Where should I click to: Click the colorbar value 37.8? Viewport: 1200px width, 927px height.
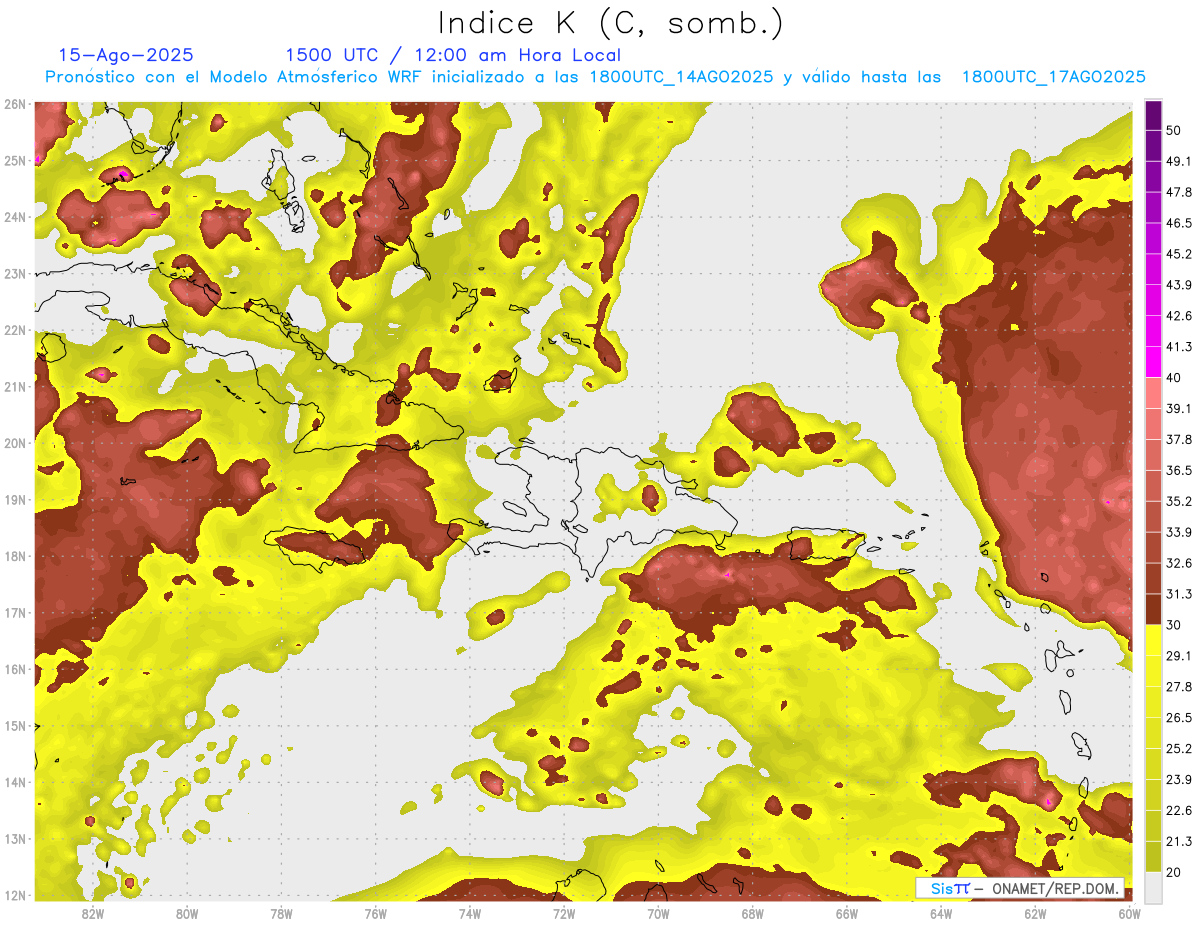[1178, 439]
